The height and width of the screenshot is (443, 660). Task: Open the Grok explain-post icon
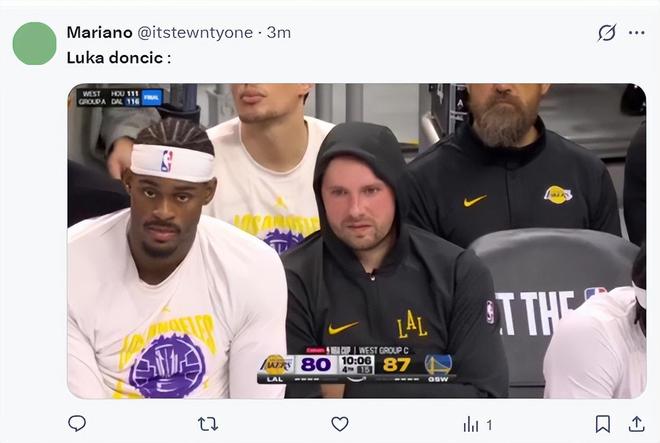pyautogui.click(x=607, y=32)
